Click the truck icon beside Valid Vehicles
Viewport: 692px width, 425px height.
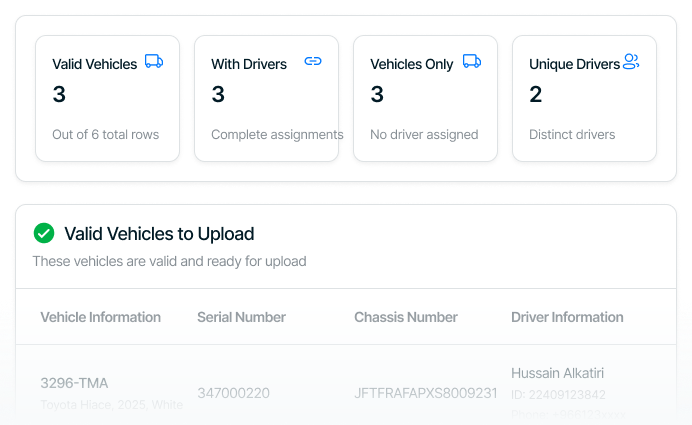153,61
